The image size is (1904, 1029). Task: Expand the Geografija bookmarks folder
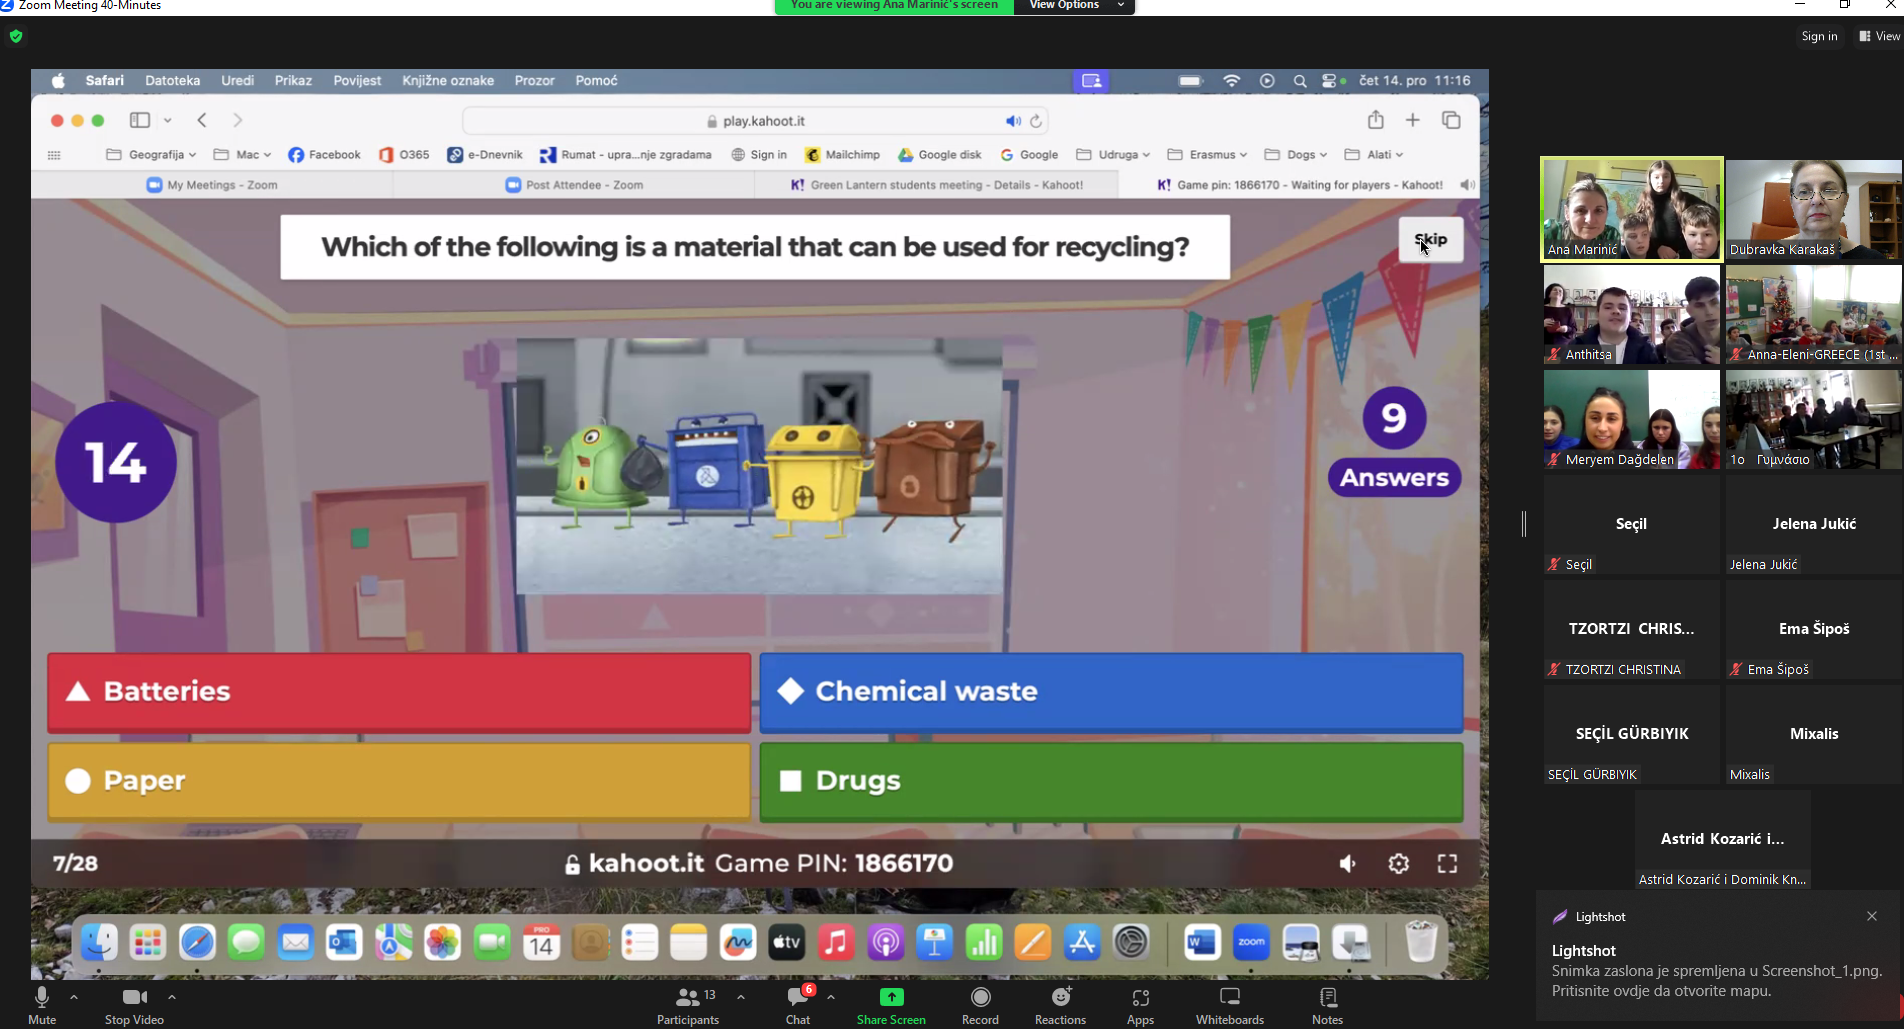click(151, 155)
